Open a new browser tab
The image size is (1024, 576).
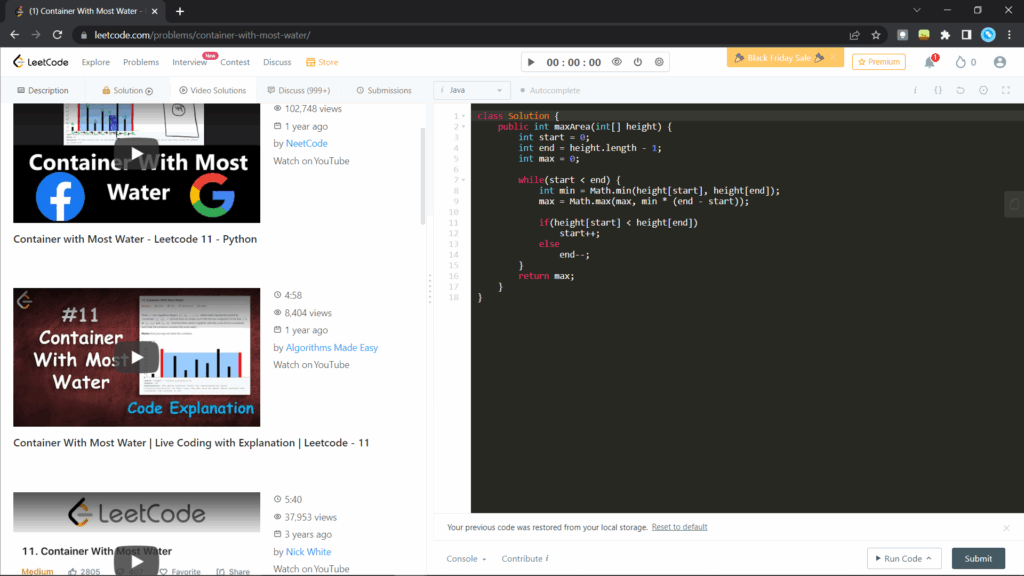180,11
